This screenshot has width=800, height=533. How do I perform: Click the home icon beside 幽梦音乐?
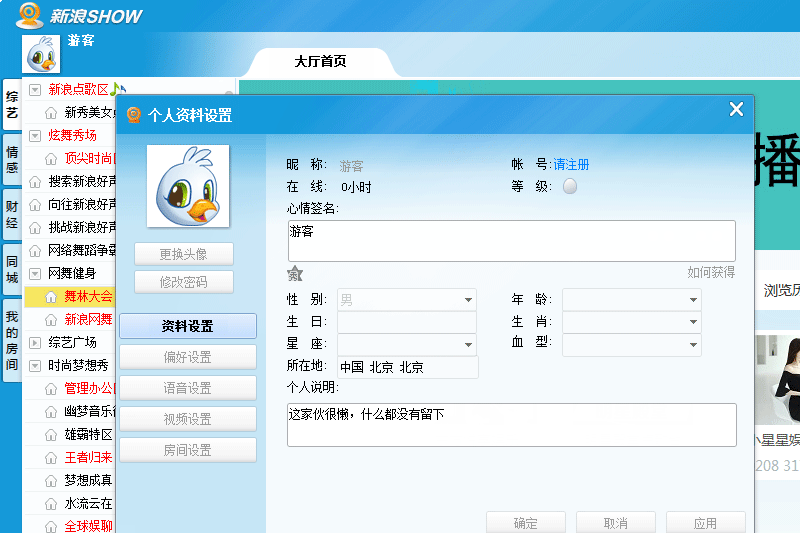[51, 411]
